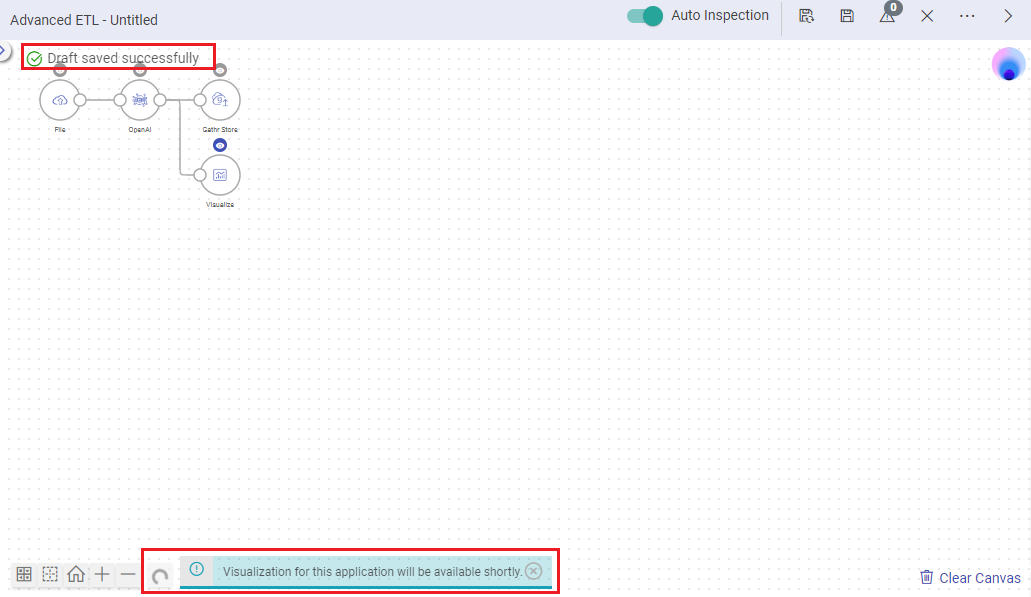Click the dotted selection box icon

(50, 574)
